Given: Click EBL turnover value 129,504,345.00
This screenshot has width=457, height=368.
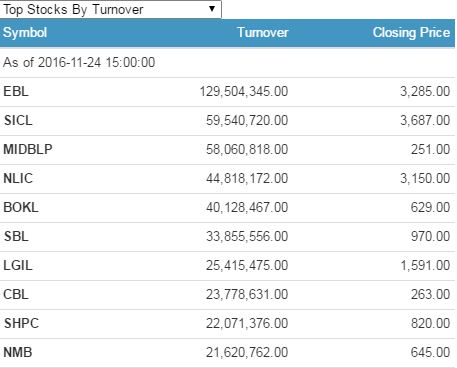Looking at the screenshot, I should coord(244,91).
